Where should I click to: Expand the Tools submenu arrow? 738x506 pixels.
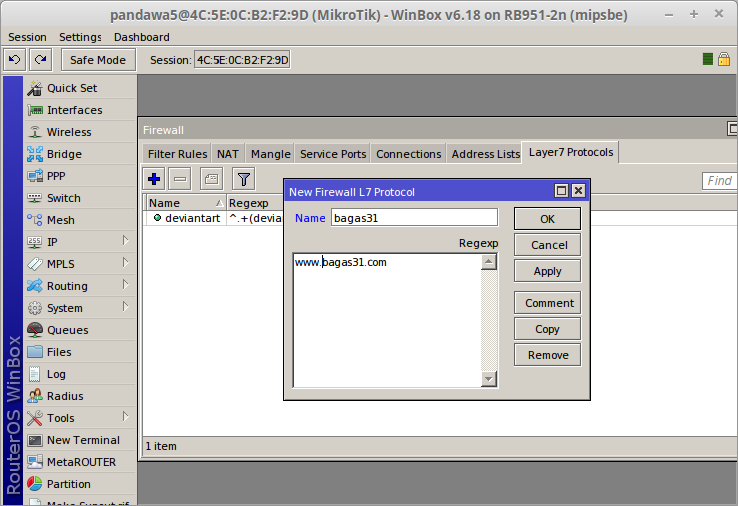tap(125, 417)
